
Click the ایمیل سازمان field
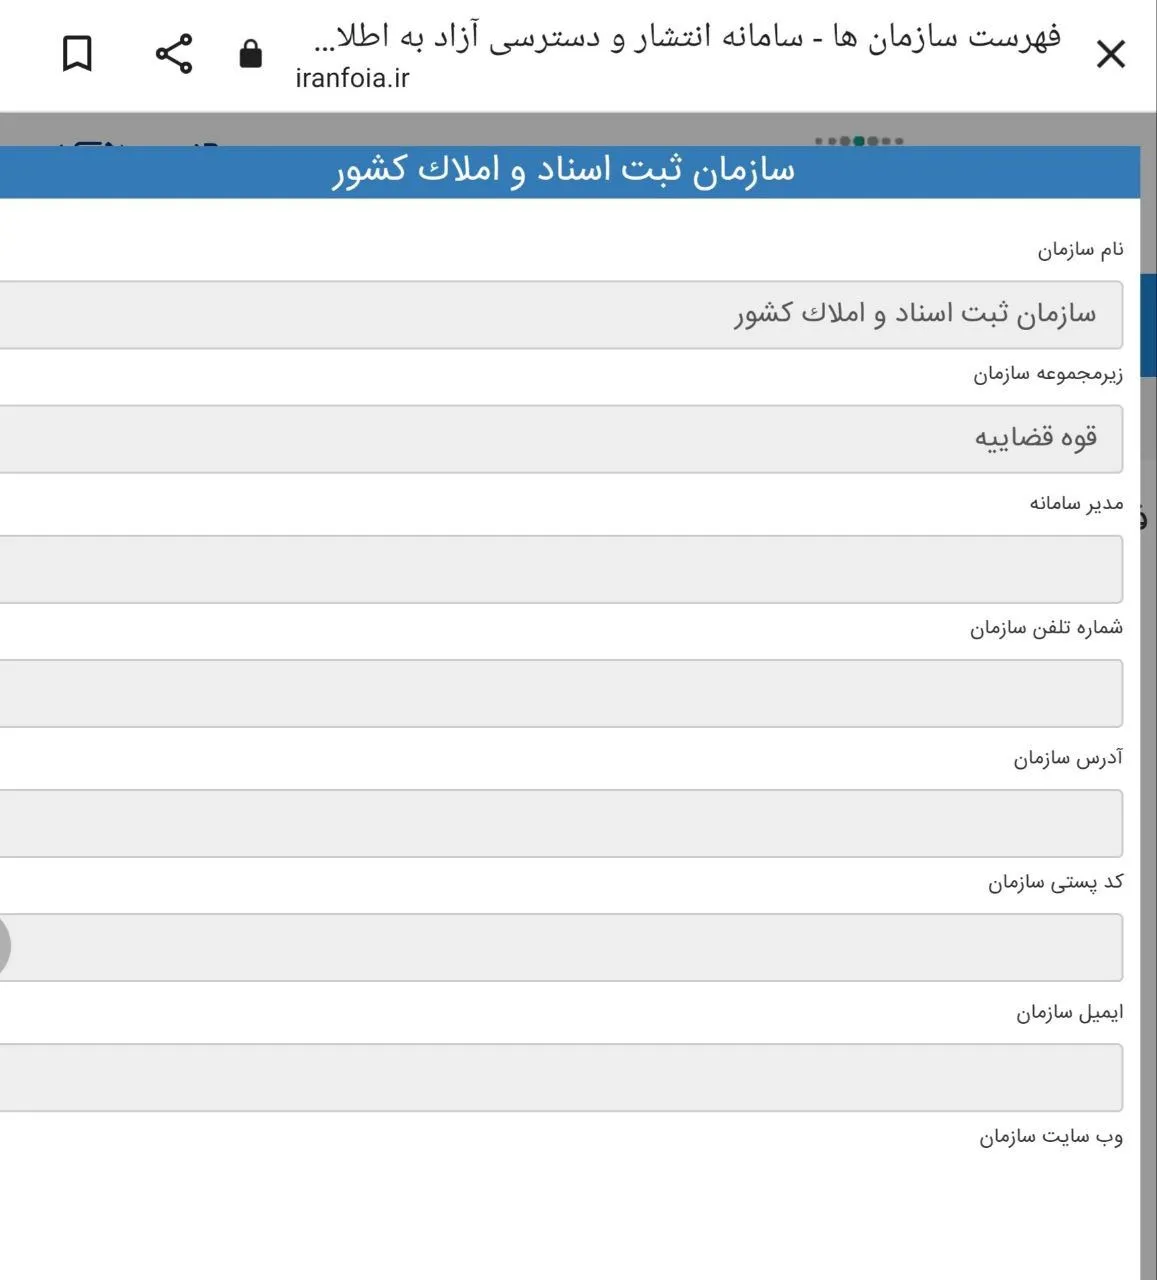point(560,1077)
